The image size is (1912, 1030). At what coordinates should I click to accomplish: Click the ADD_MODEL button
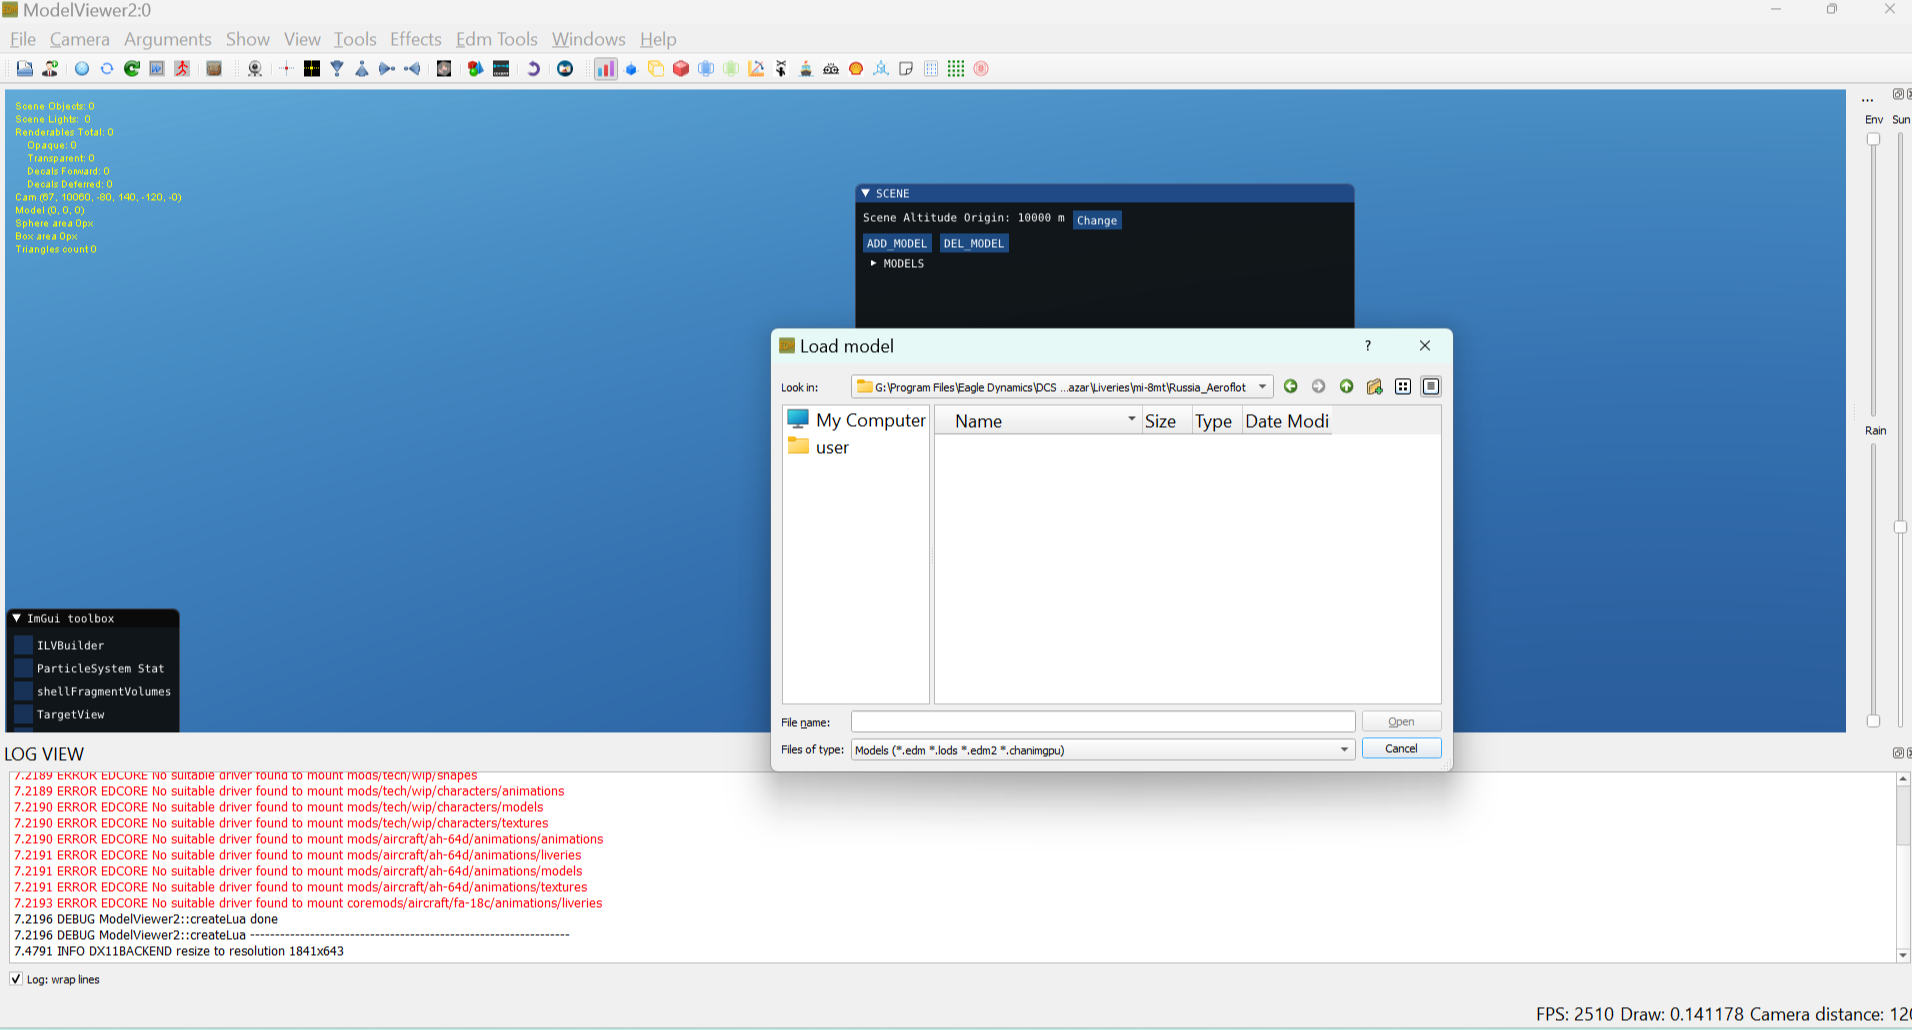897,243
